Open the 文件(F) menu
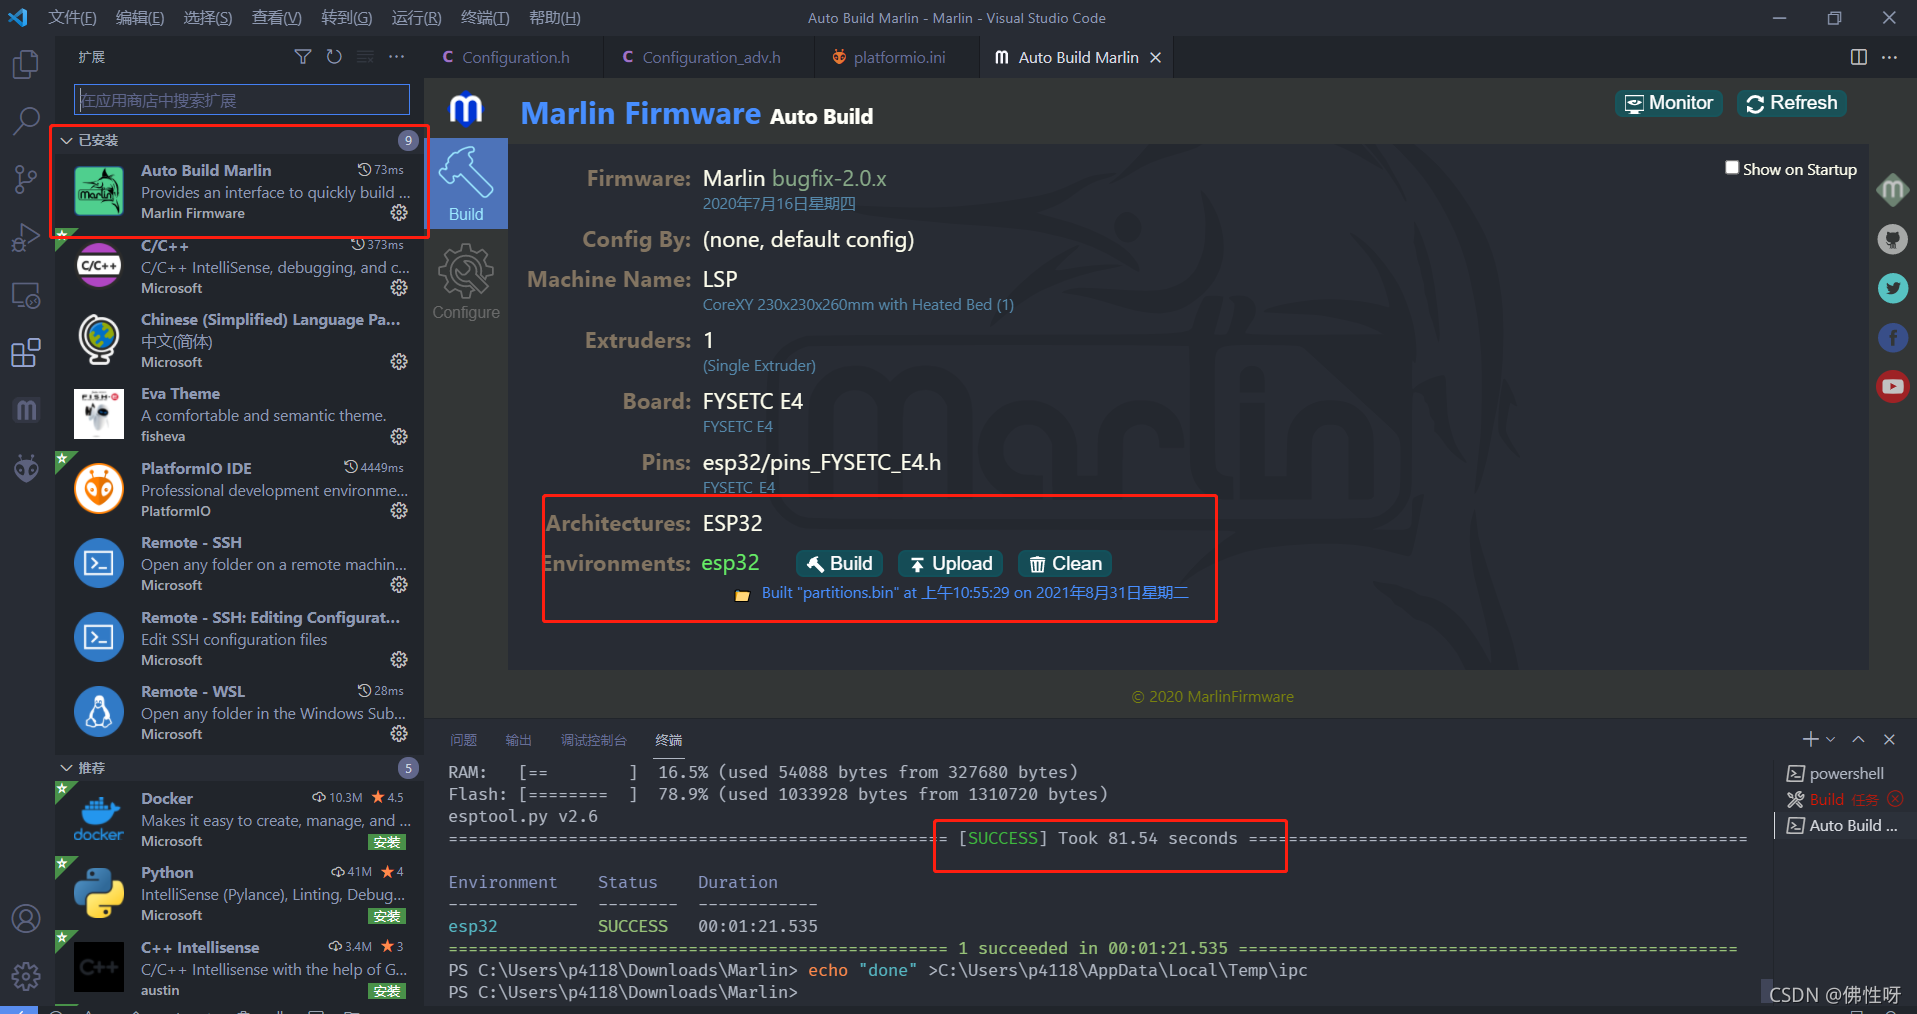The image size is (1917, 1014). (72, 18)
